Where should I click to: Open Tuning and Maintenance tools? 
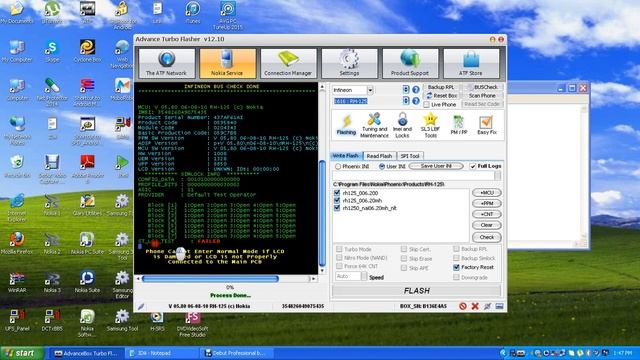[374, 125]
